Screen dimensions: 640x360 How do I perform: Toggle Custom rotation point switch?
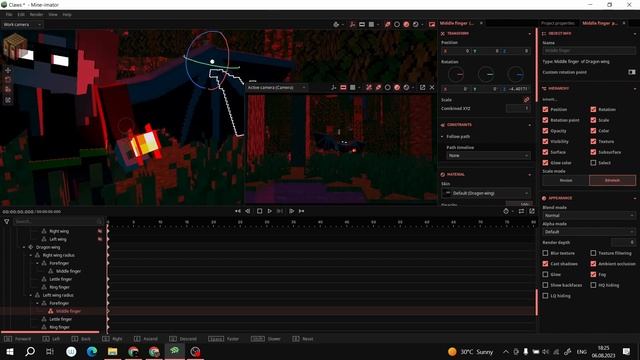[632, 72]
